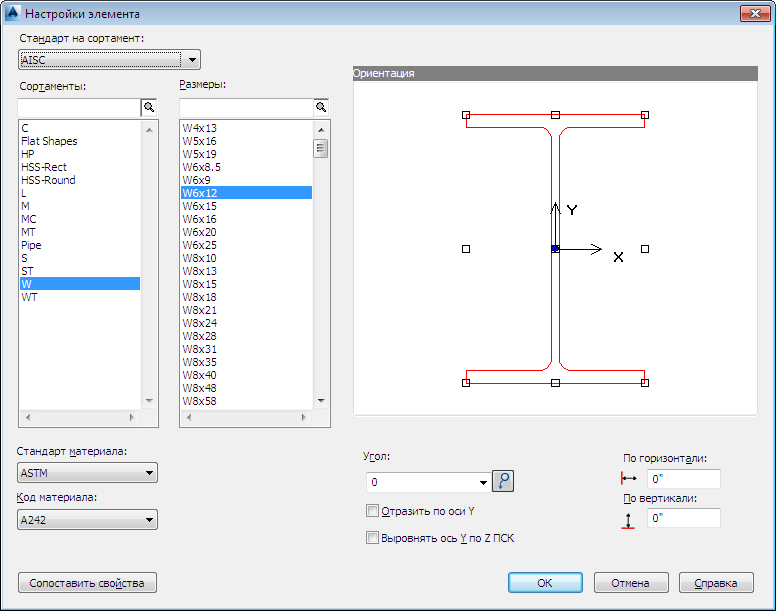This screenshot has height=611, width=776.
Task: Select size W8x24
Action: click(246, 323)
